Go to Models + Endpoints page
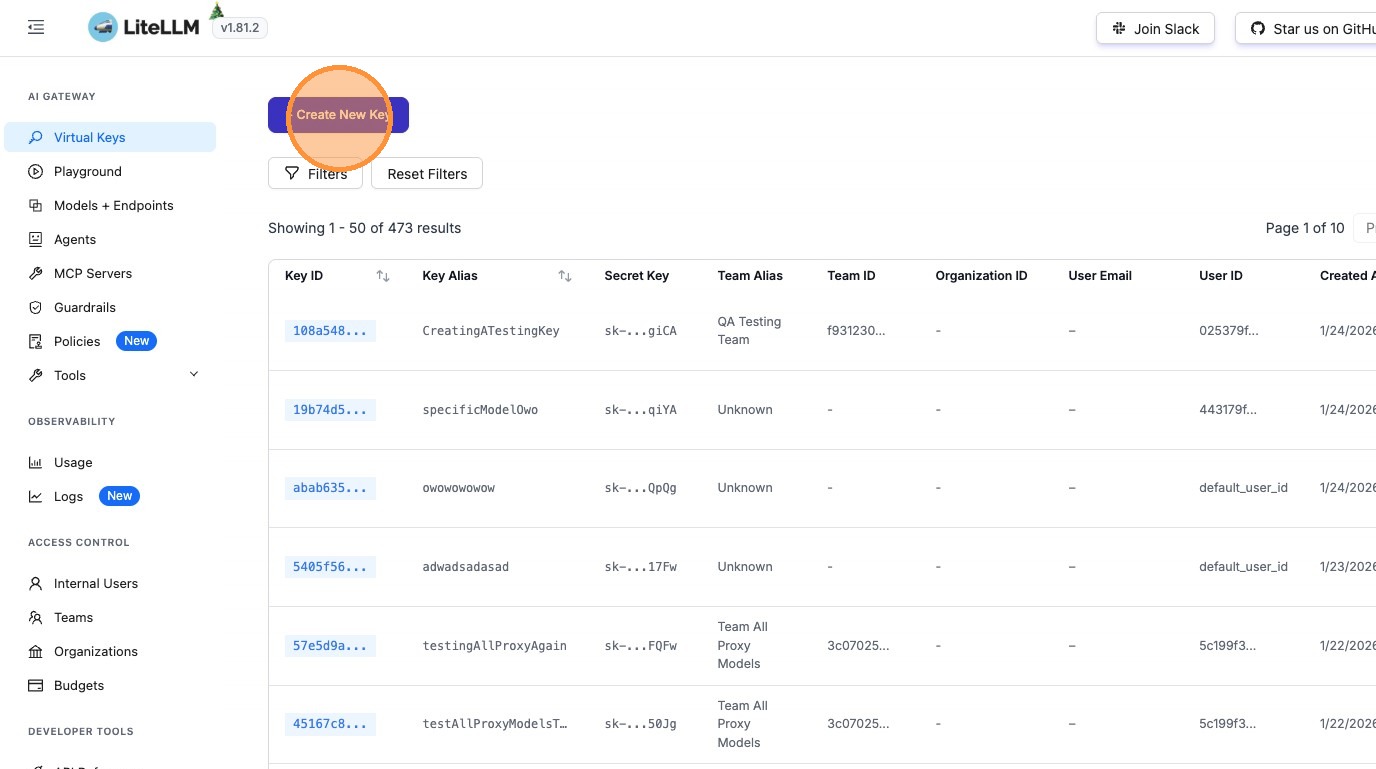The image size is (1376, 769). [113, 206]
